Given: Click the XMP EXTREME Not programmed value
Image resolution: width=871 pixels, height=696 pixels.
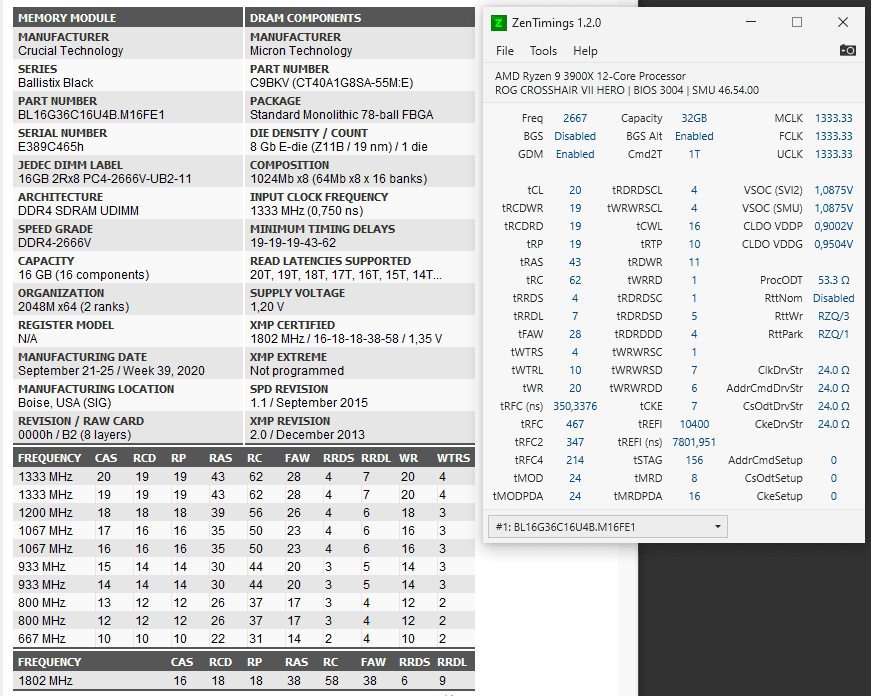Looking at the screenshot, I should (297, 370).
